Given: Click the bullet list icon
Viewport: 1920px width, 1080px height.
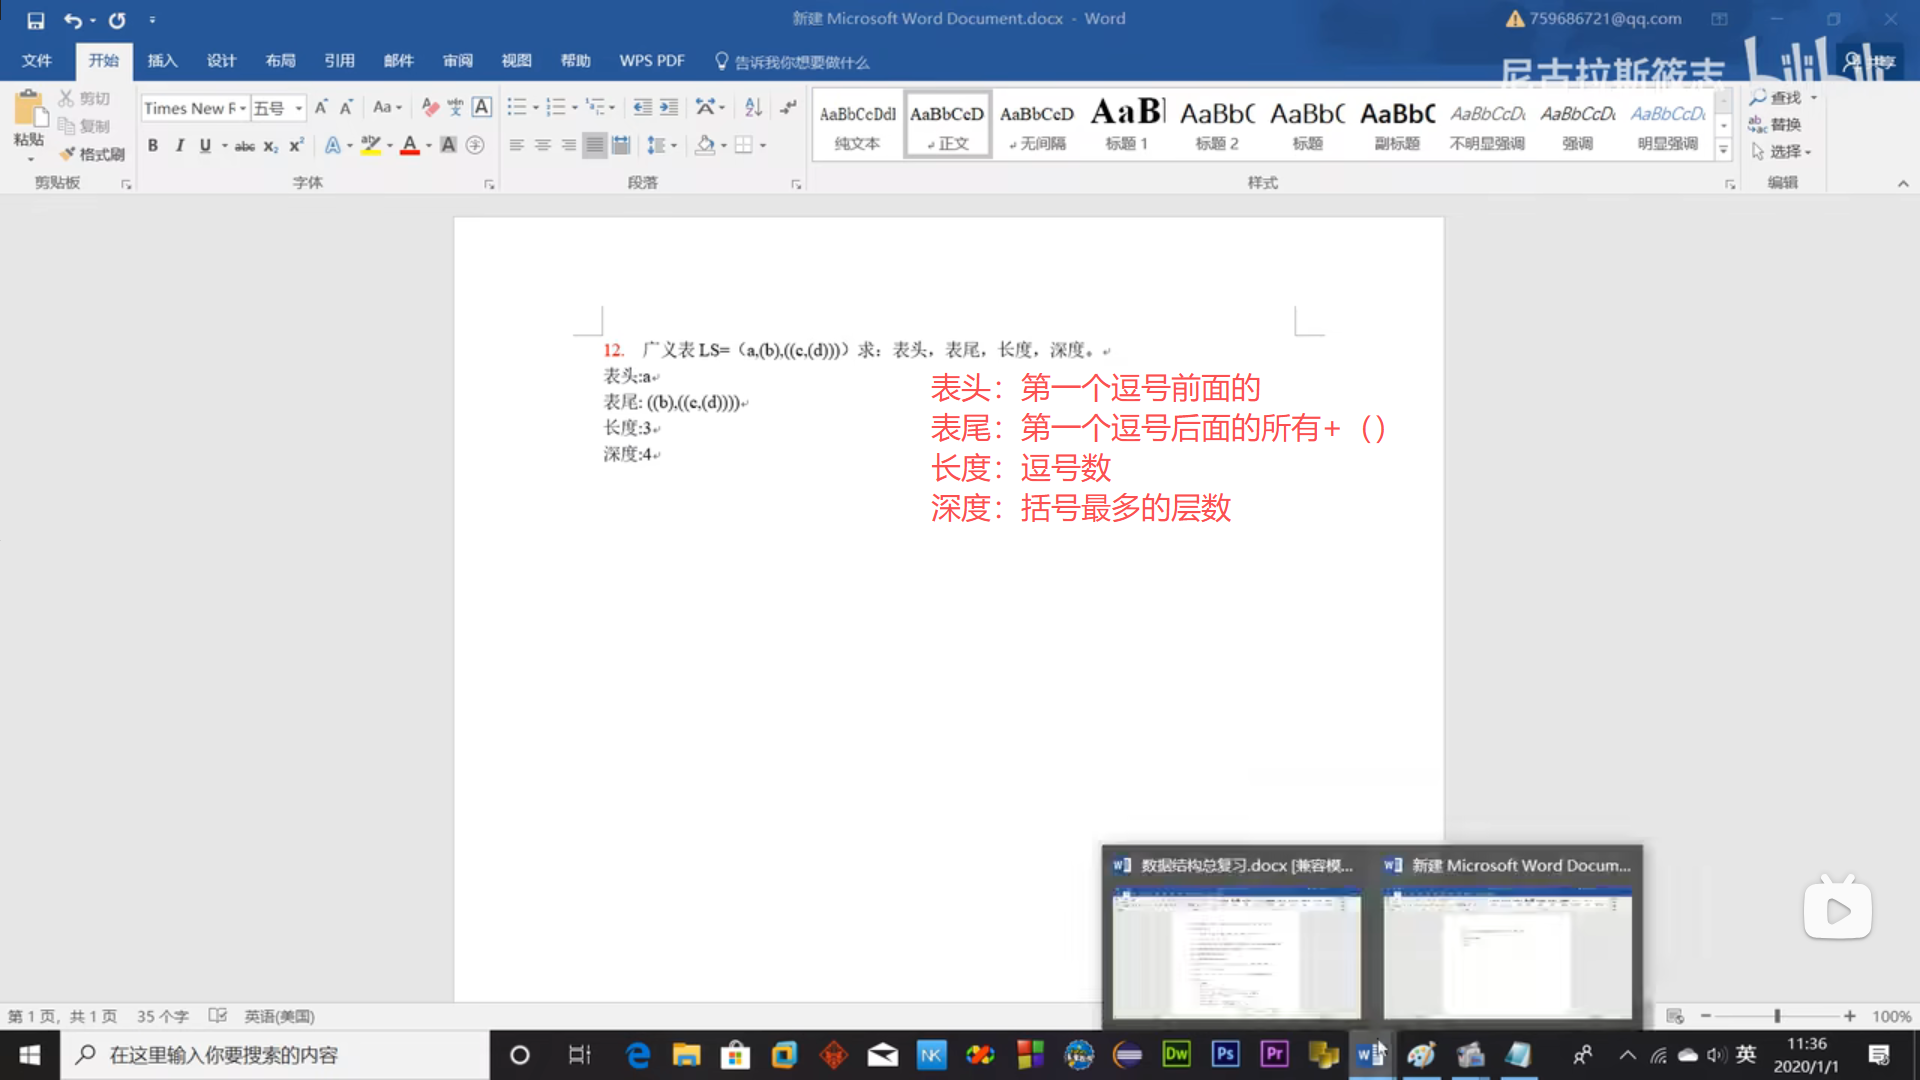Looking at the screenshot, I should 516,107.
